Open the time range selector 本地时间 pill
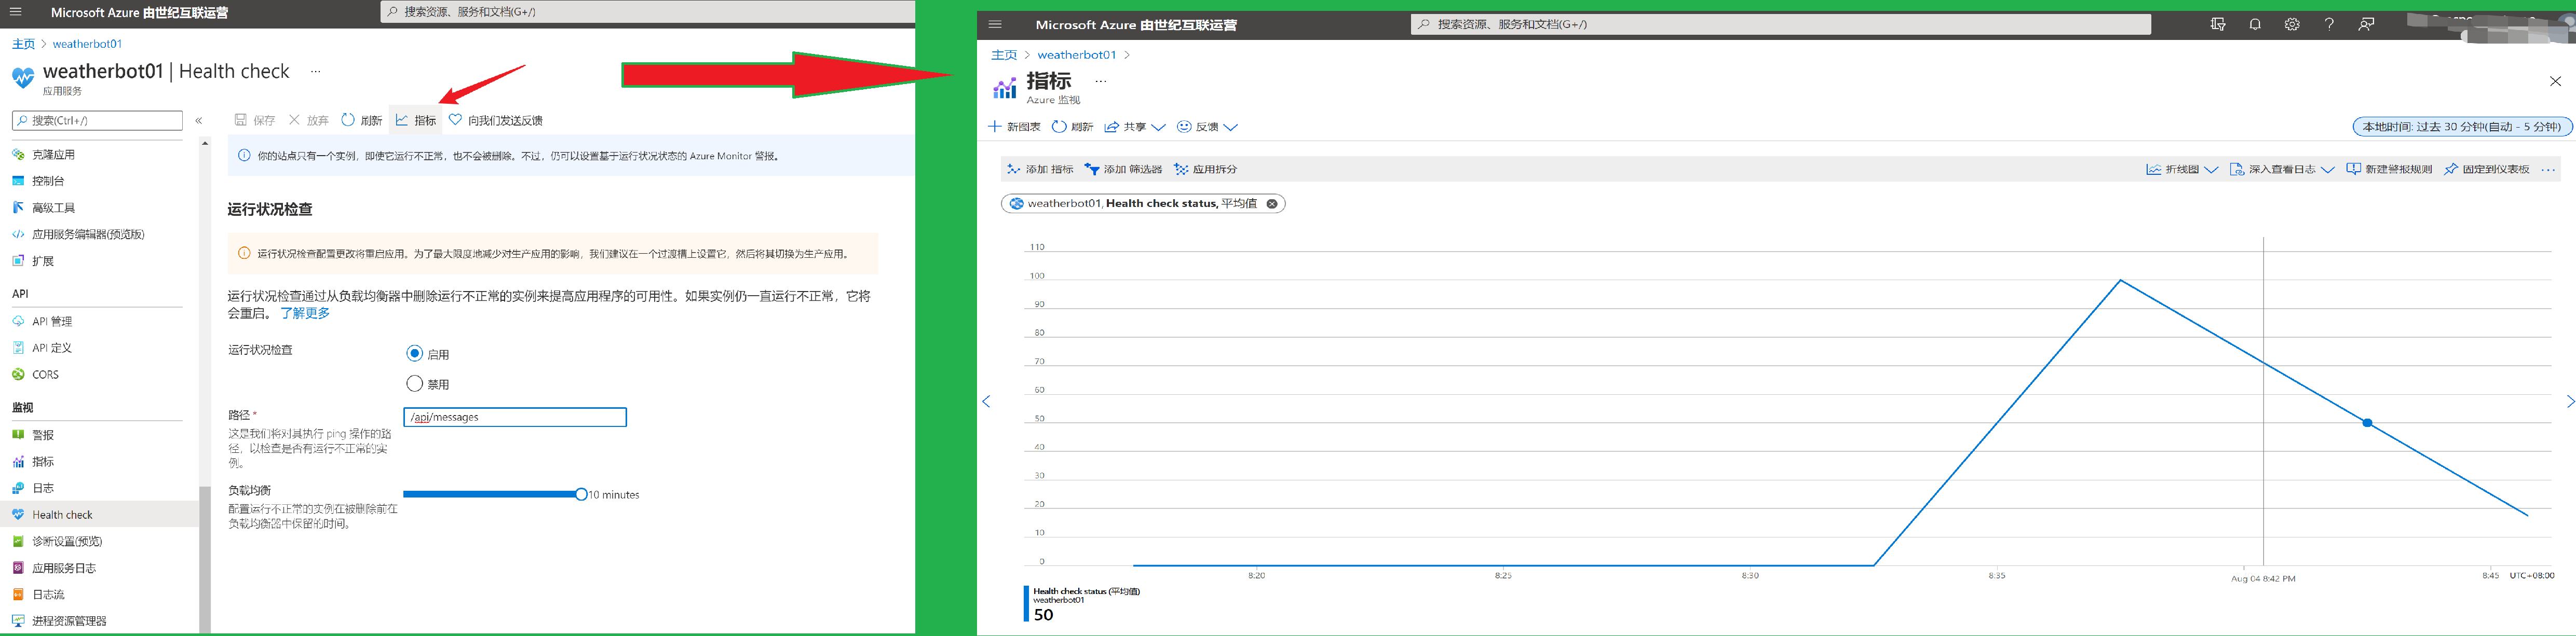 click(x=2462, y=127)
